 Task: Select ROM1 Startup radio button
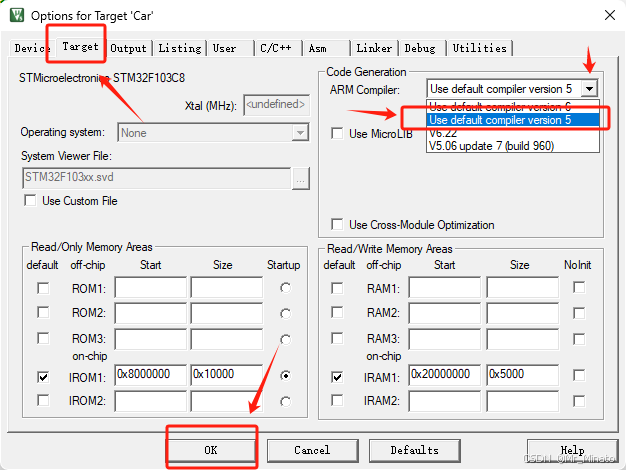click(x=285, y=288)
